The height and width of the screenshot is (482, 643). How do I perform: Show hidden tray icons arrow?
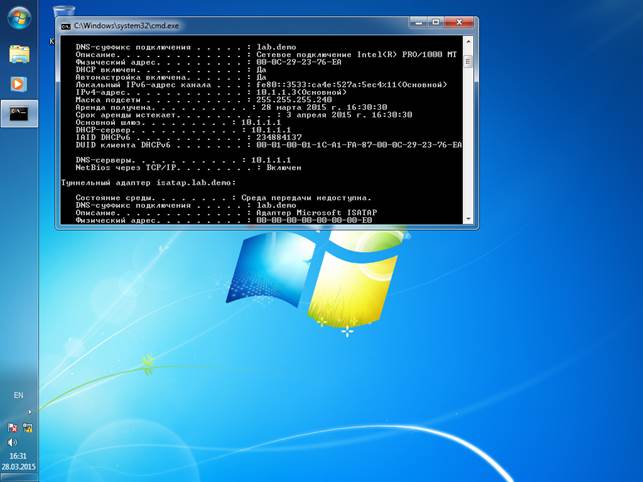(30, 412)
